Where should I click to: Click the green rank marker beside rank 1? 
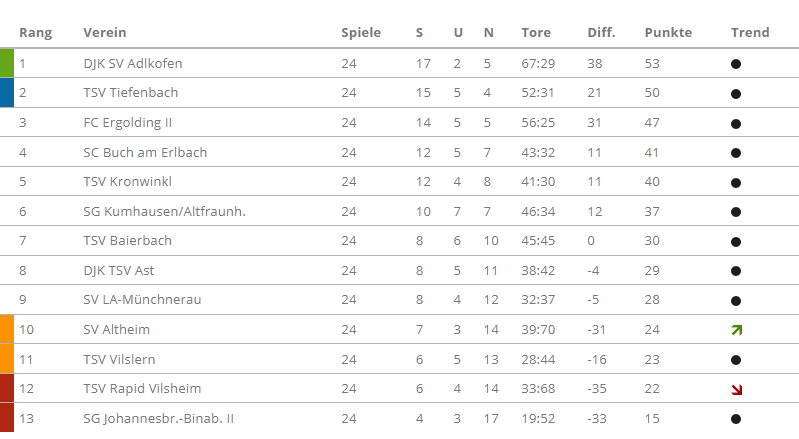[x=7, y=63]
